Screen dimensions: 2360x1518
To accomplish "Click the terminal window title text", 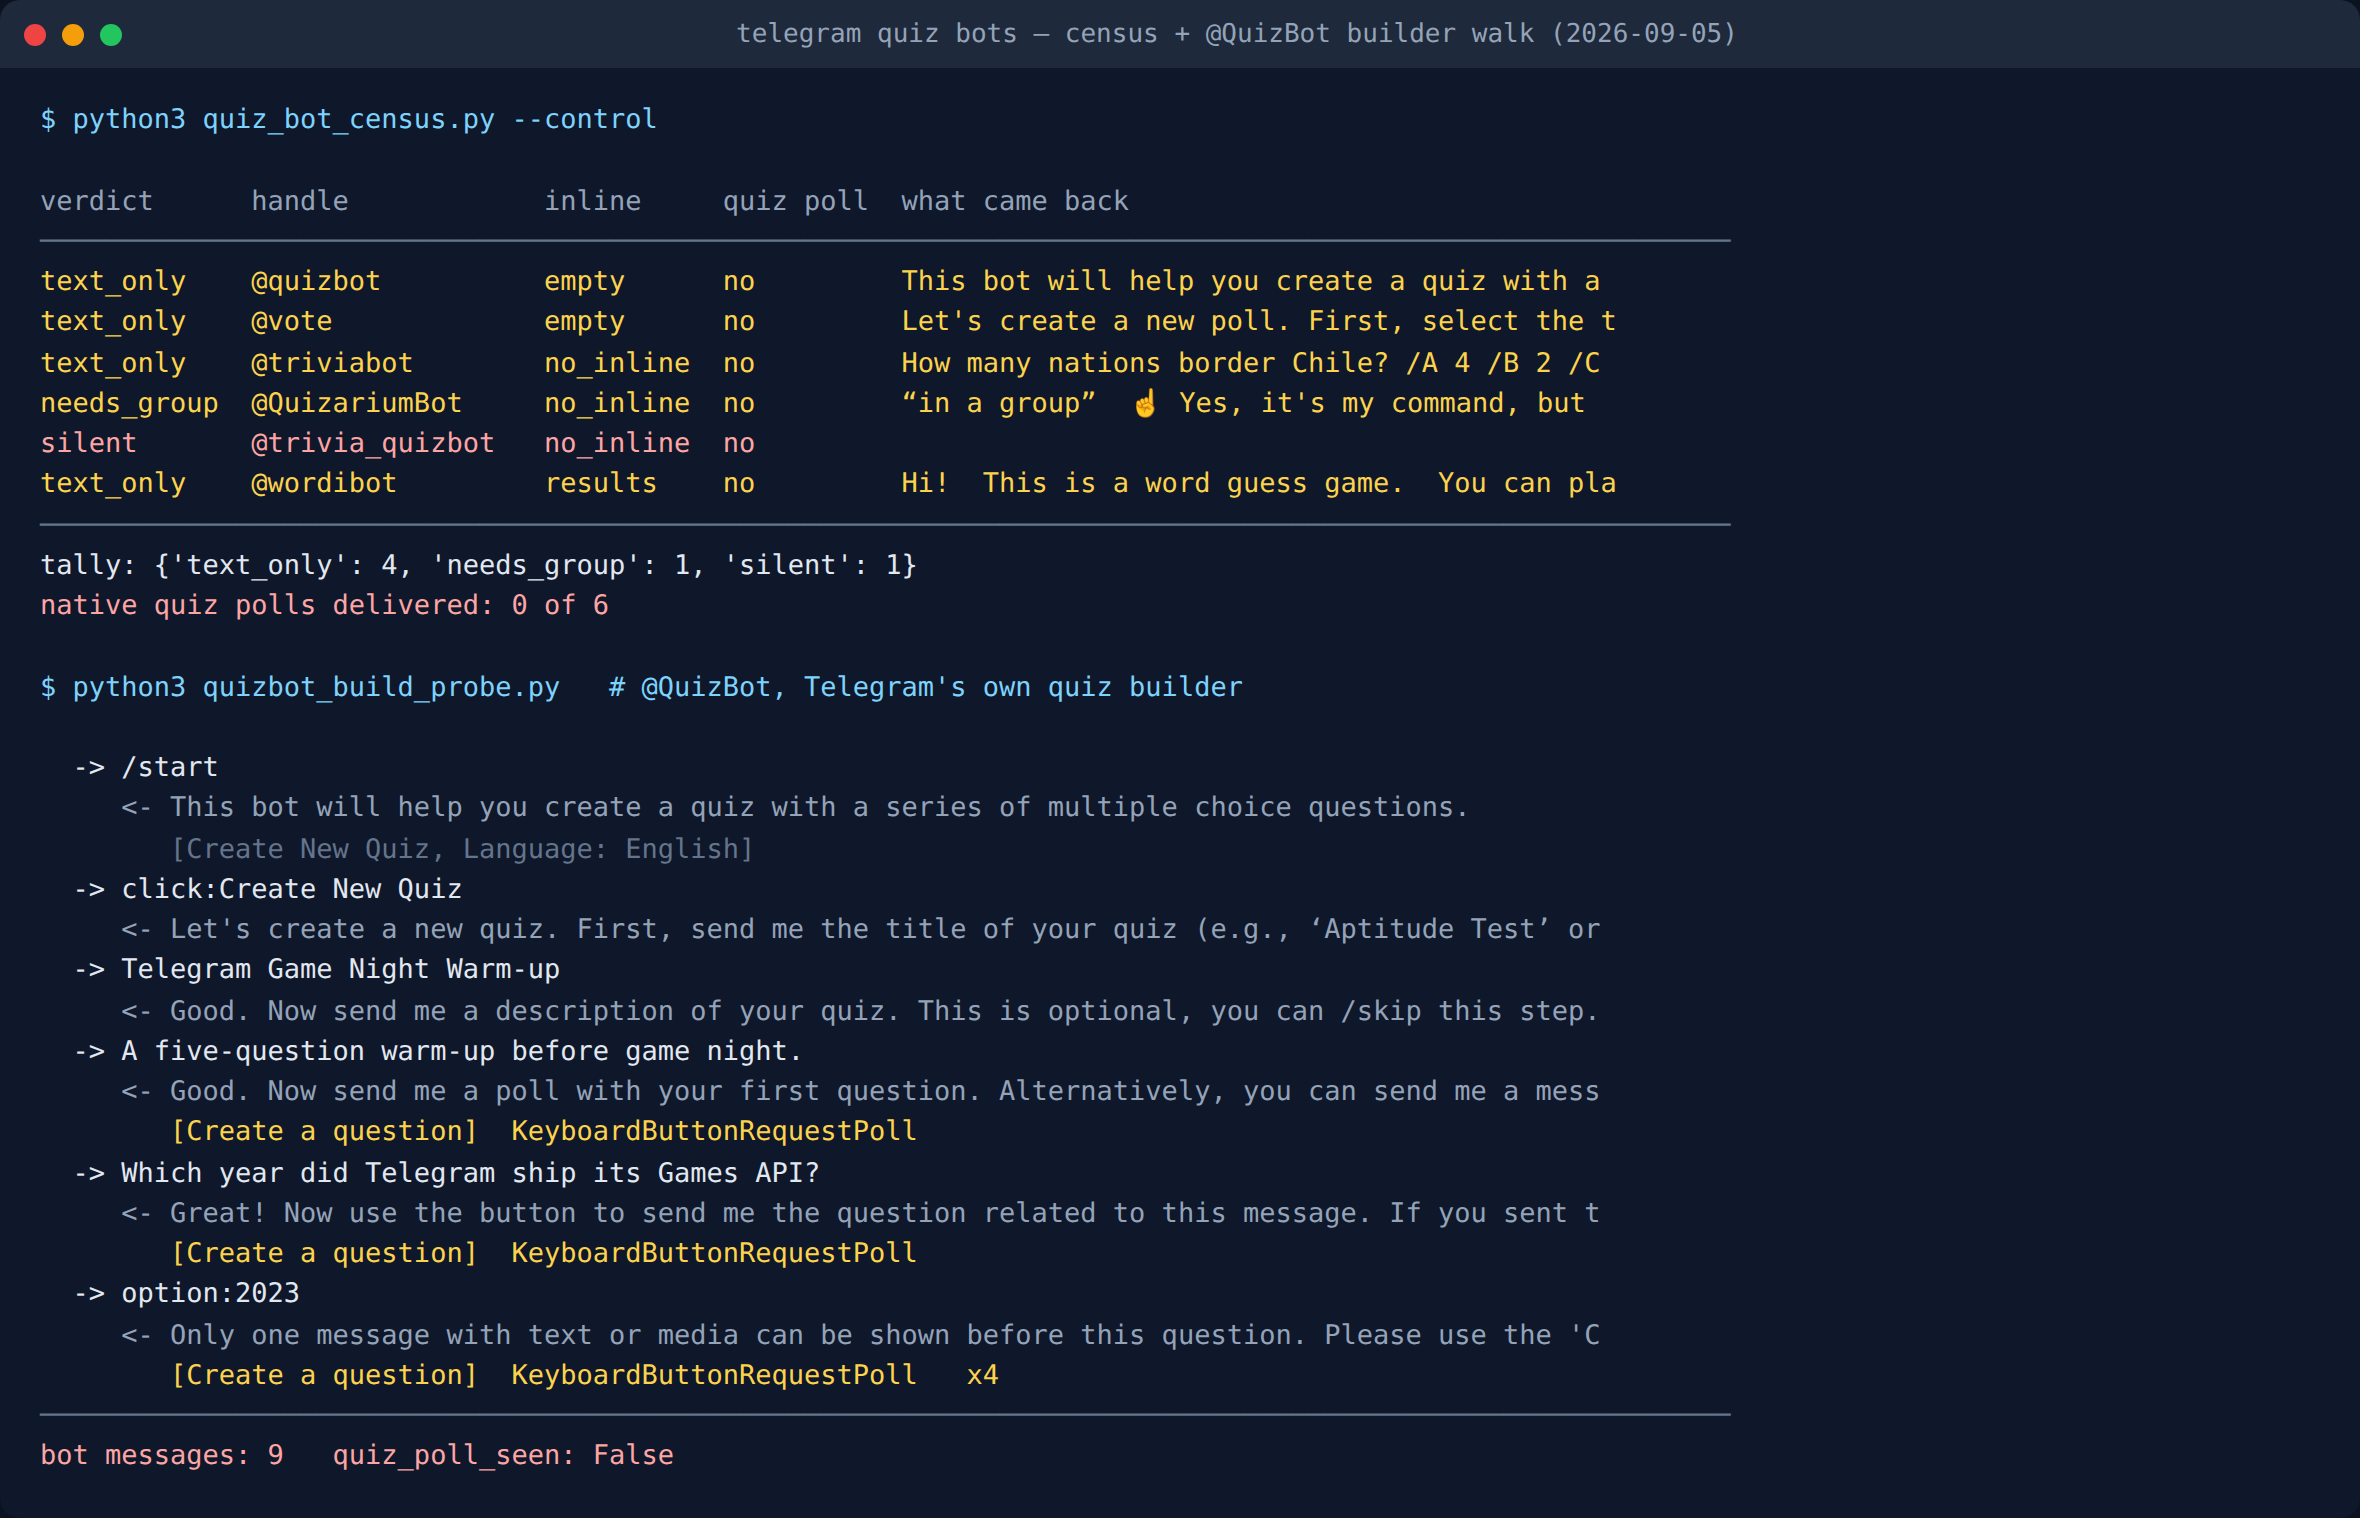I will click(x=1236, y=34).
